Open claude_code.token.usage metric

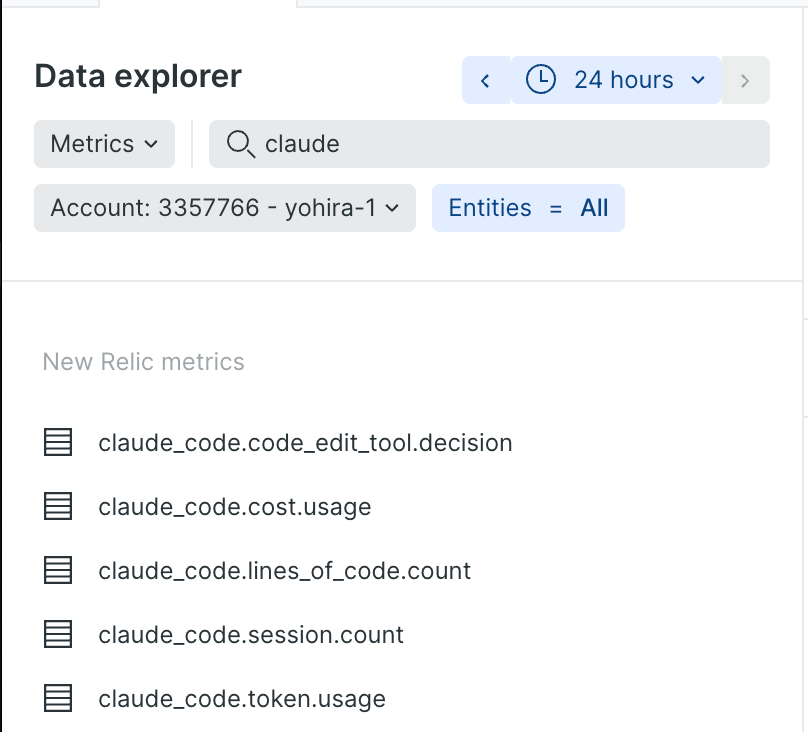[x=242, y=699]
